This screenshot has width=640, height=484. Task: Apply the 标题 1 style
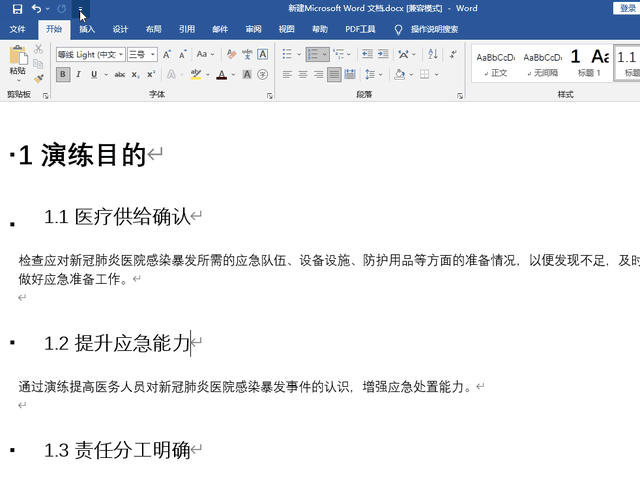coord(589,63)
